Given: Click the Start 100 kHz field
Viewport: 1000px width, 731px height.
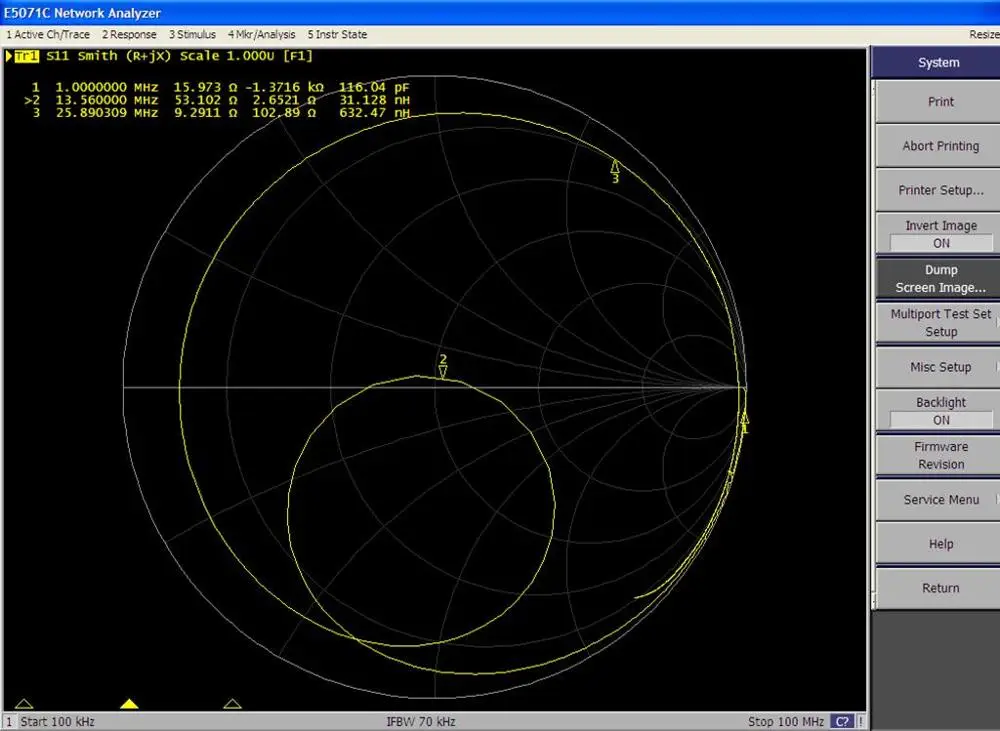Looking at the screenshot, I should point(60,721).
